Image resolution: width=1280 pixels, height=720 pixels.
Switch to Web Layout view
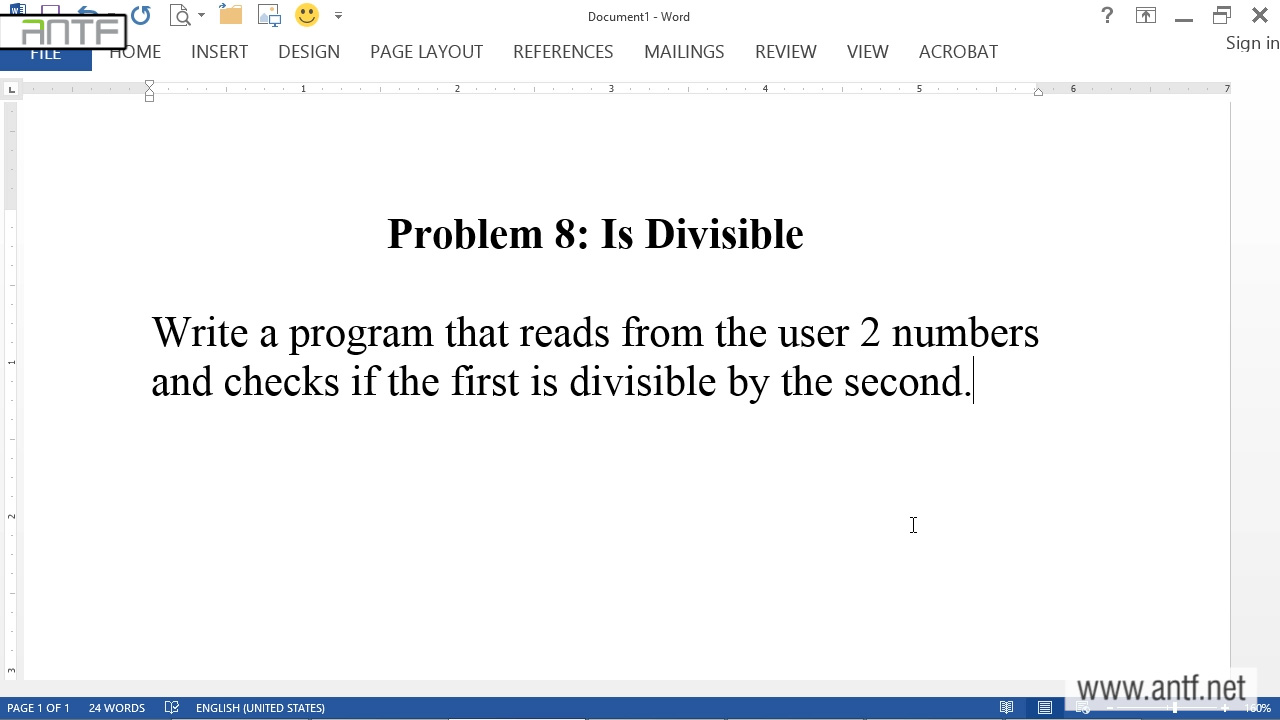[x=1083, y=708]
